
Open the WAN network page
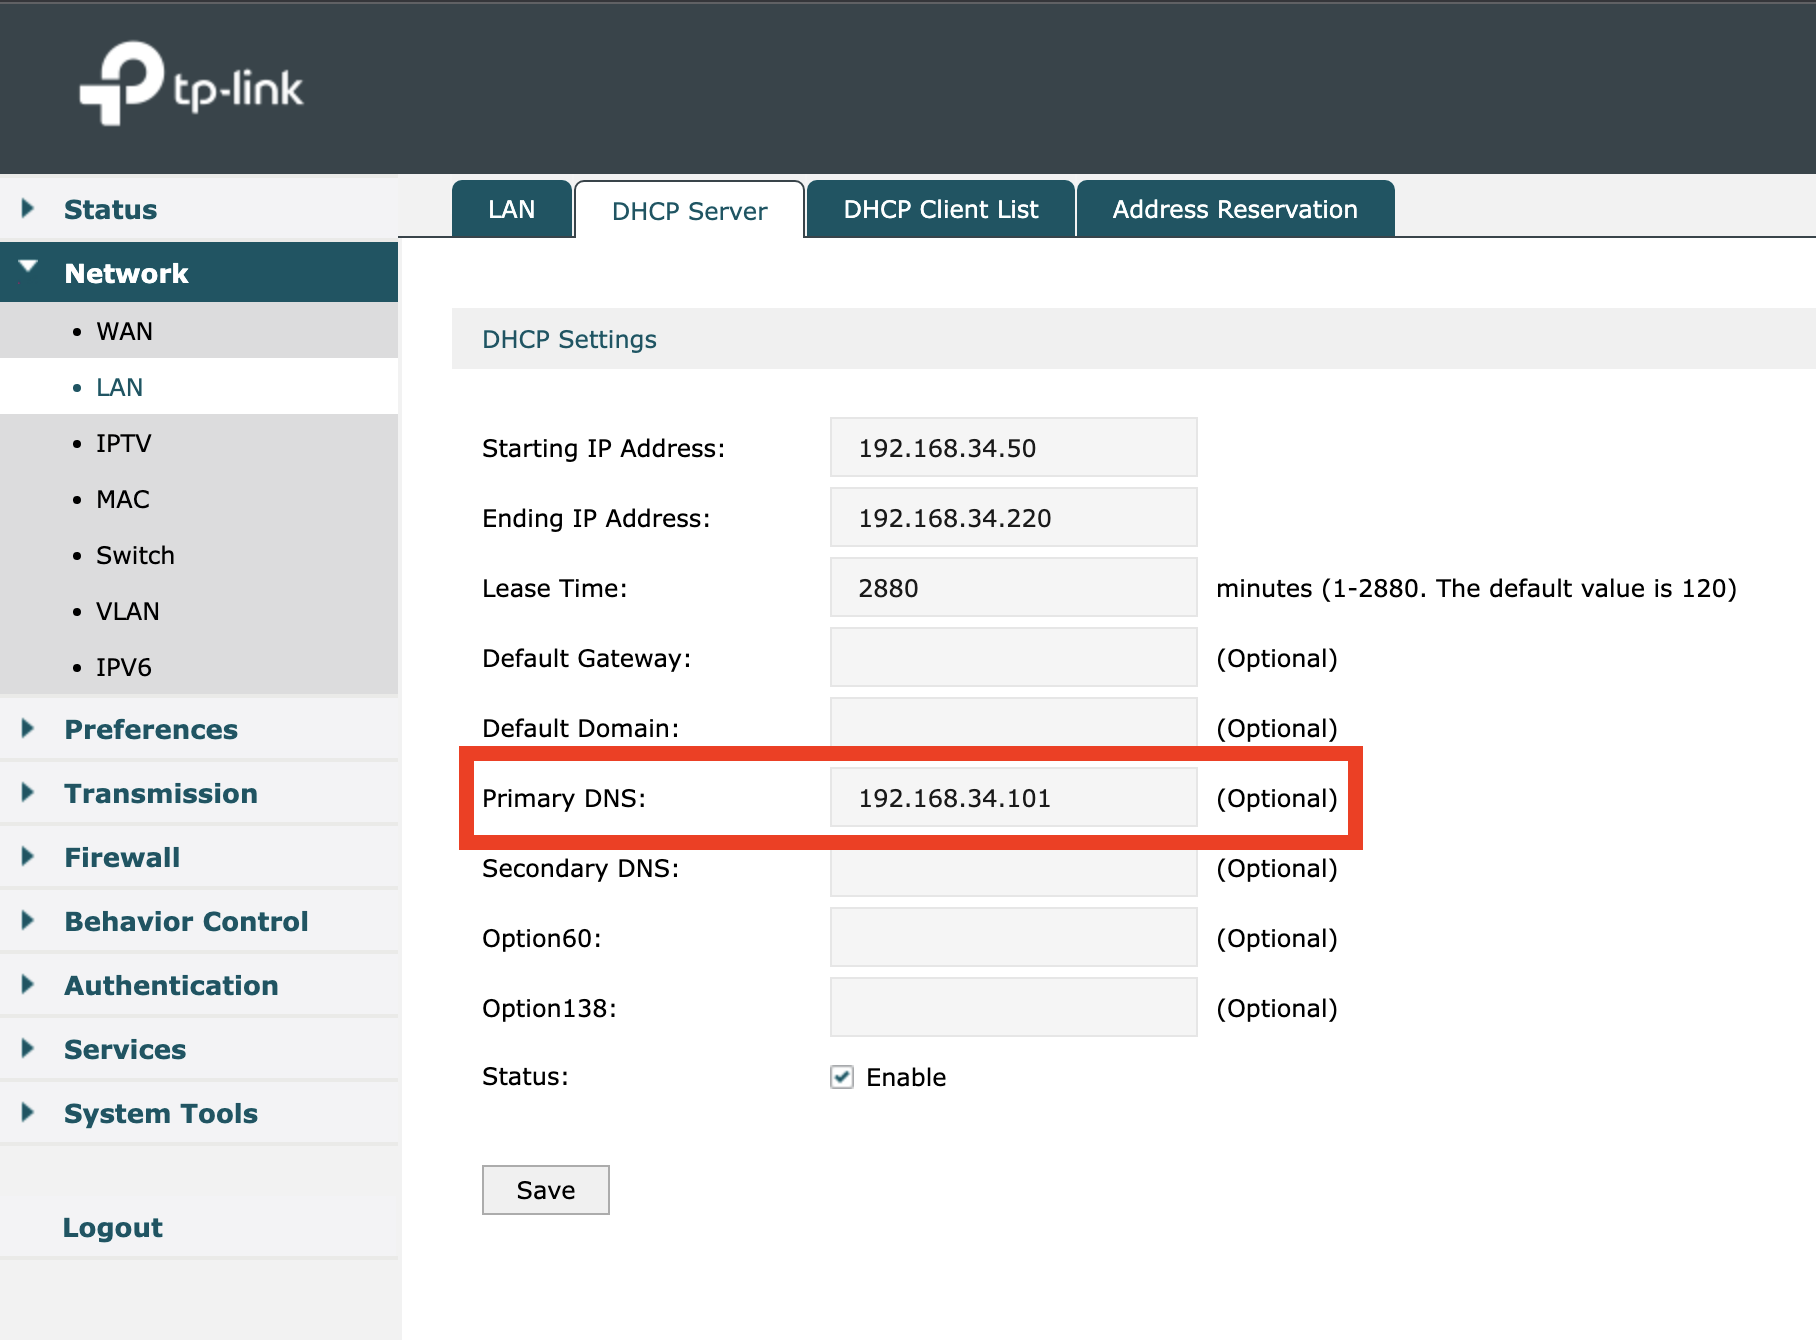pyautogui.click(x=124, y=331)
